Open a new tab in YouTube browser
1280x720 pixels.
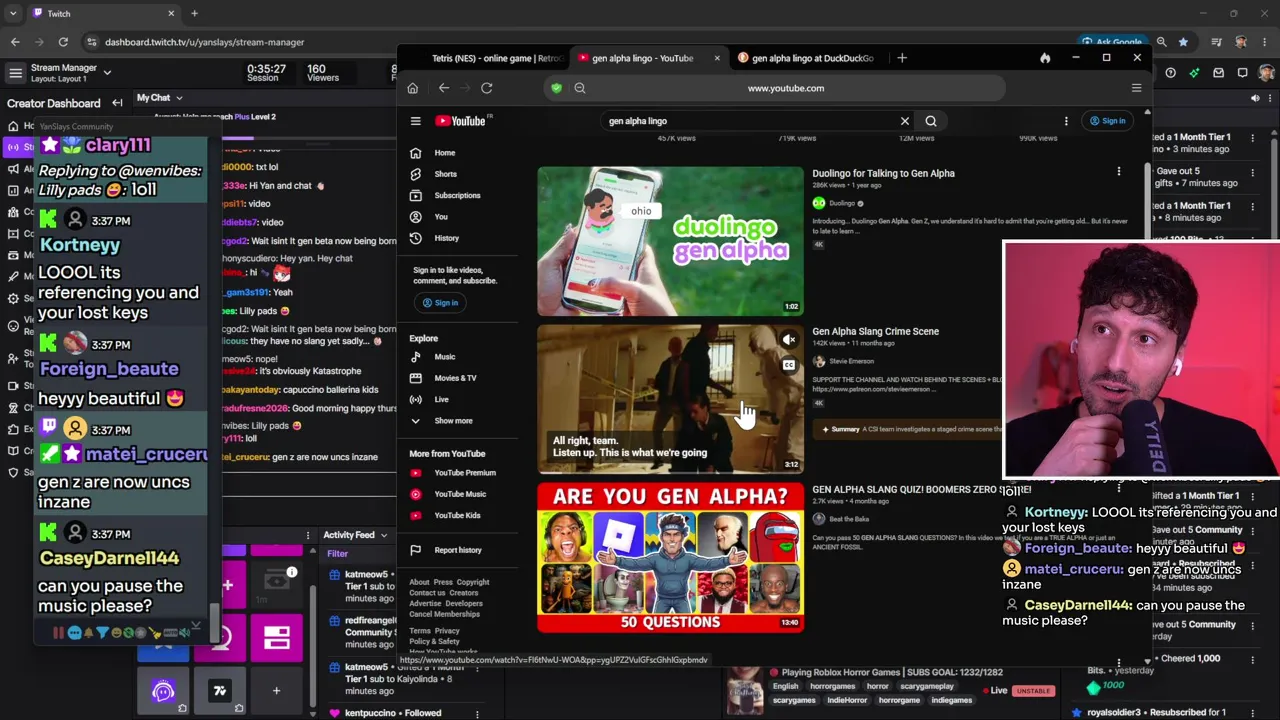coord(902,58)
